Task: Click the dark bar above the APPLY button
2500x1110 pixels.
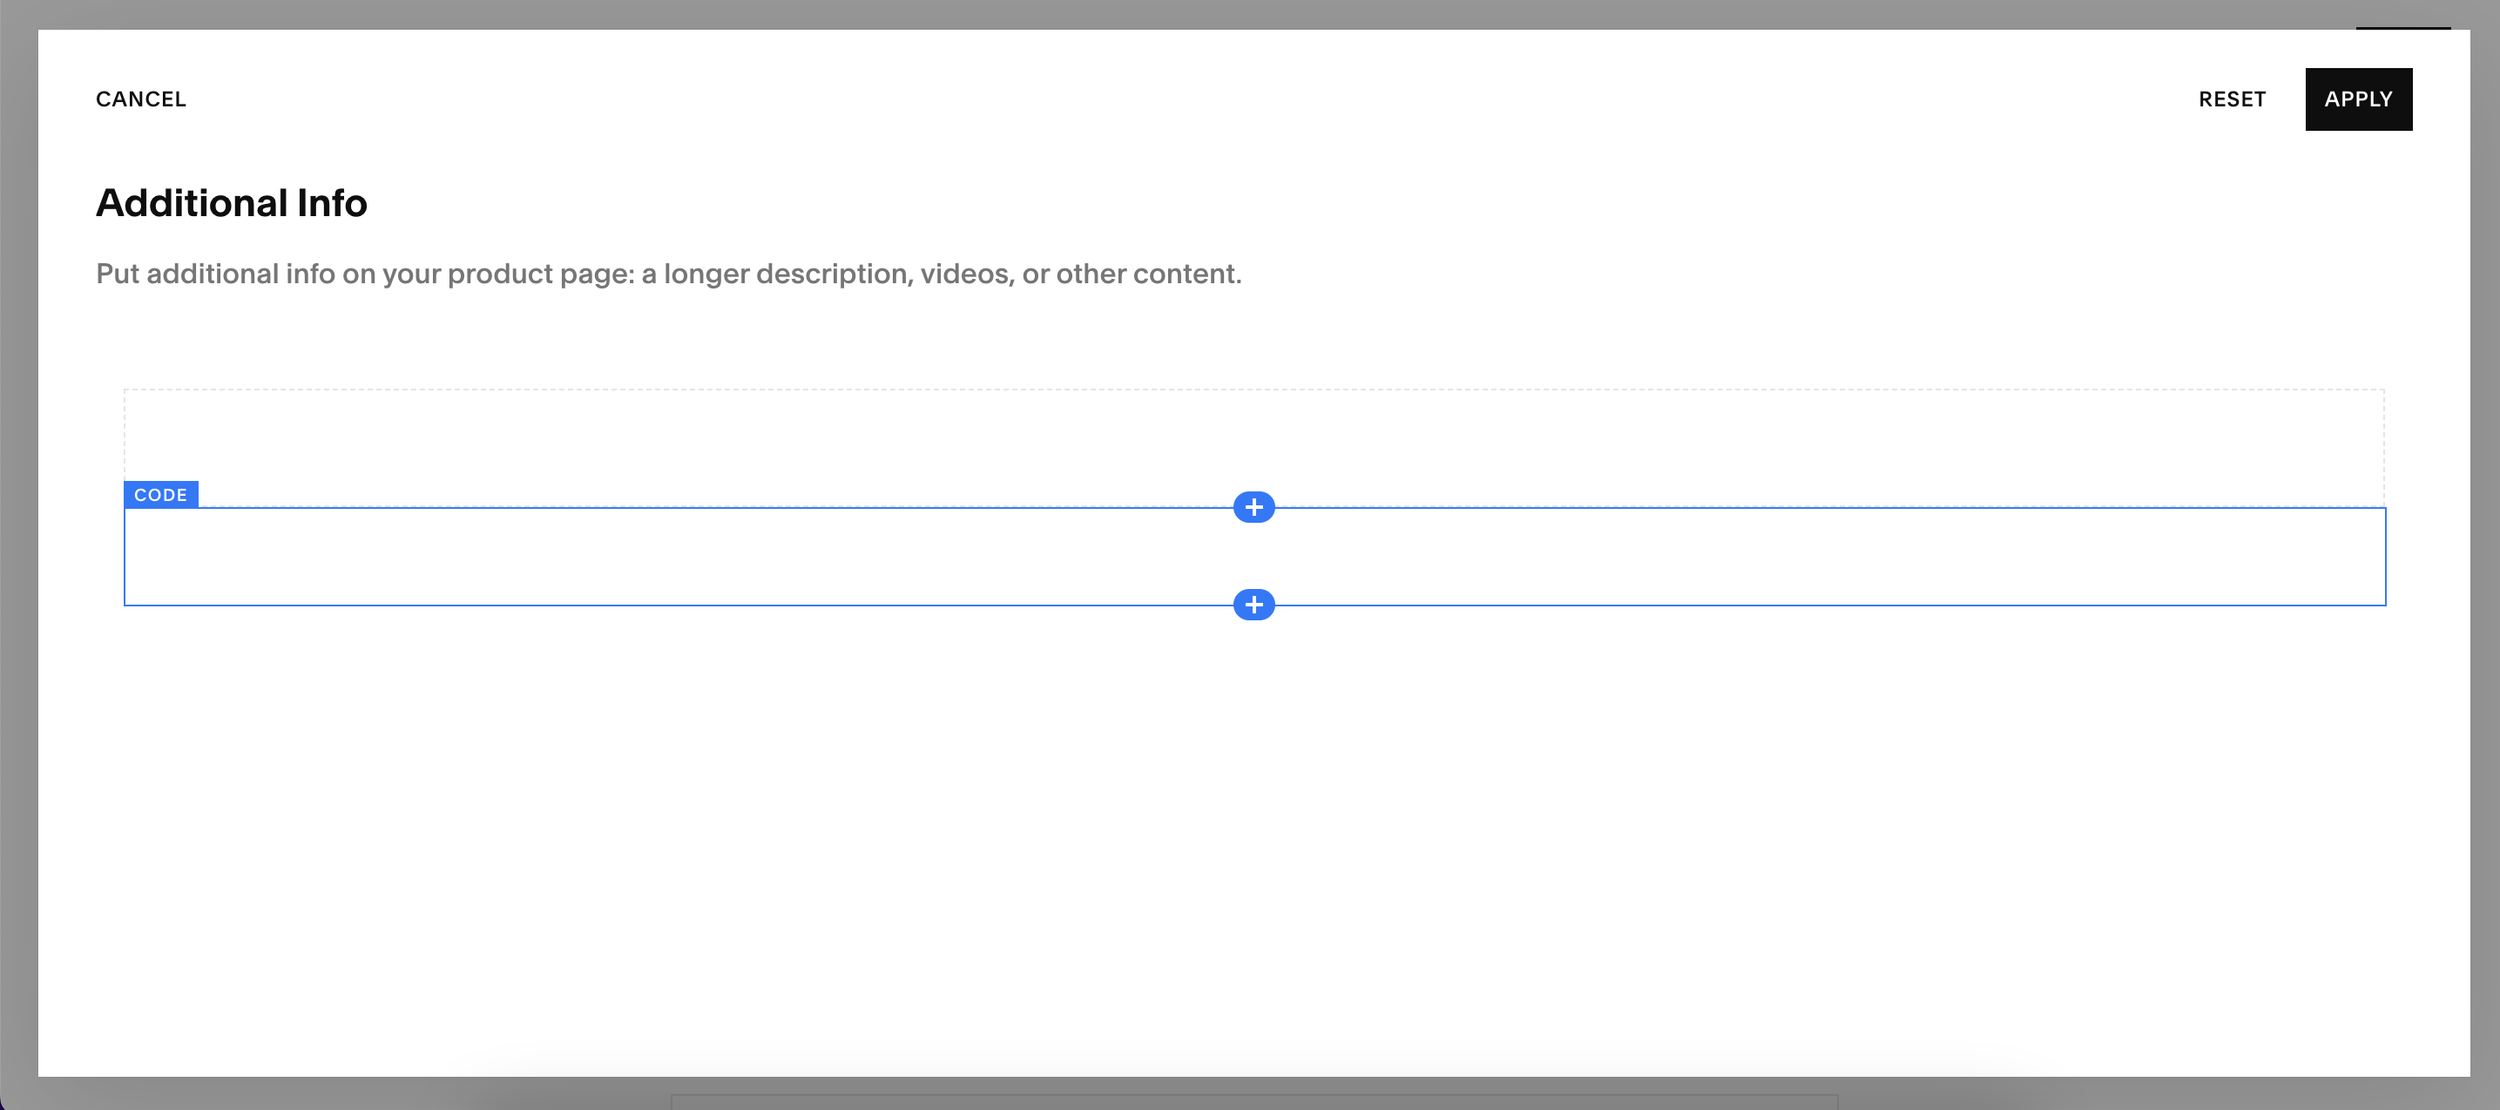Action: pos(2402,27)
